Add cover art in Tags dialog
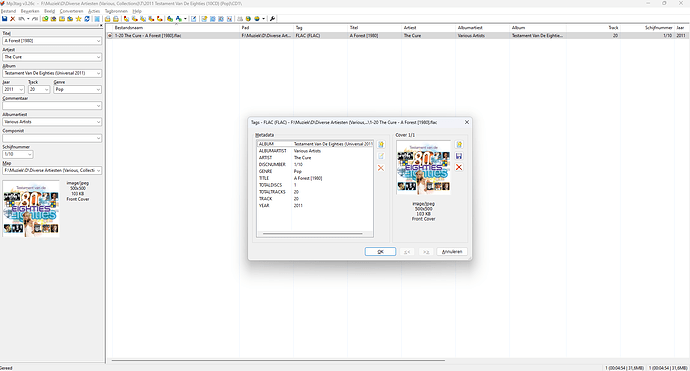Image resolution: width=690 pixels, height=371 pixels. [x=459, y=144]
